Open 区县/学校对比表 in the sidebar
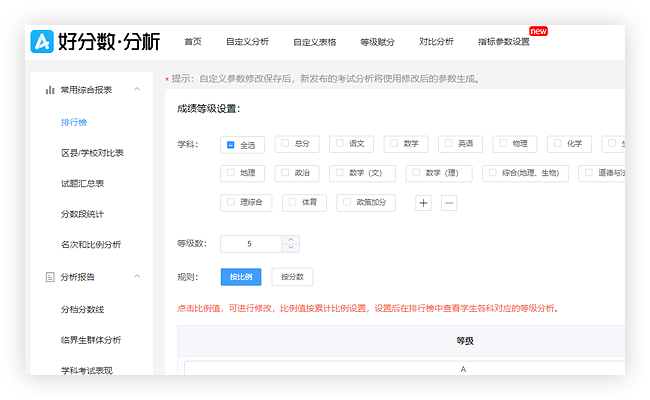650x400 pixels. coord(92,153)
